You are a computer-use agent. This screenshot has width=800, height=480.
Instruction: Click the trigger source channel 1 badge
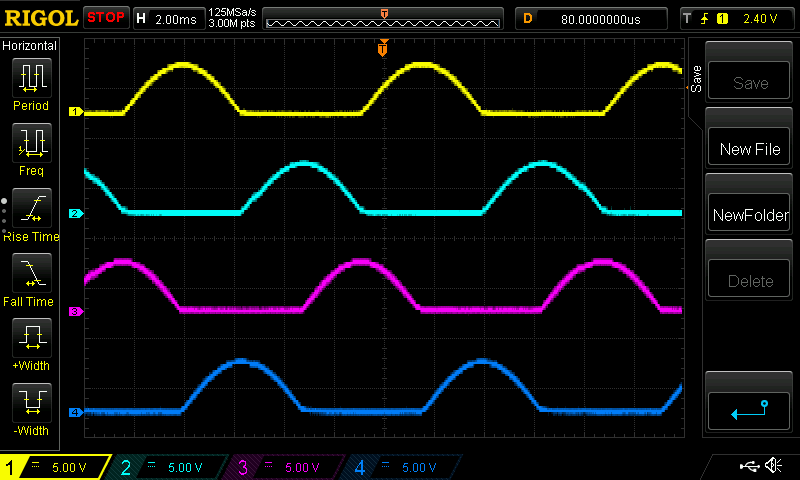722,19
